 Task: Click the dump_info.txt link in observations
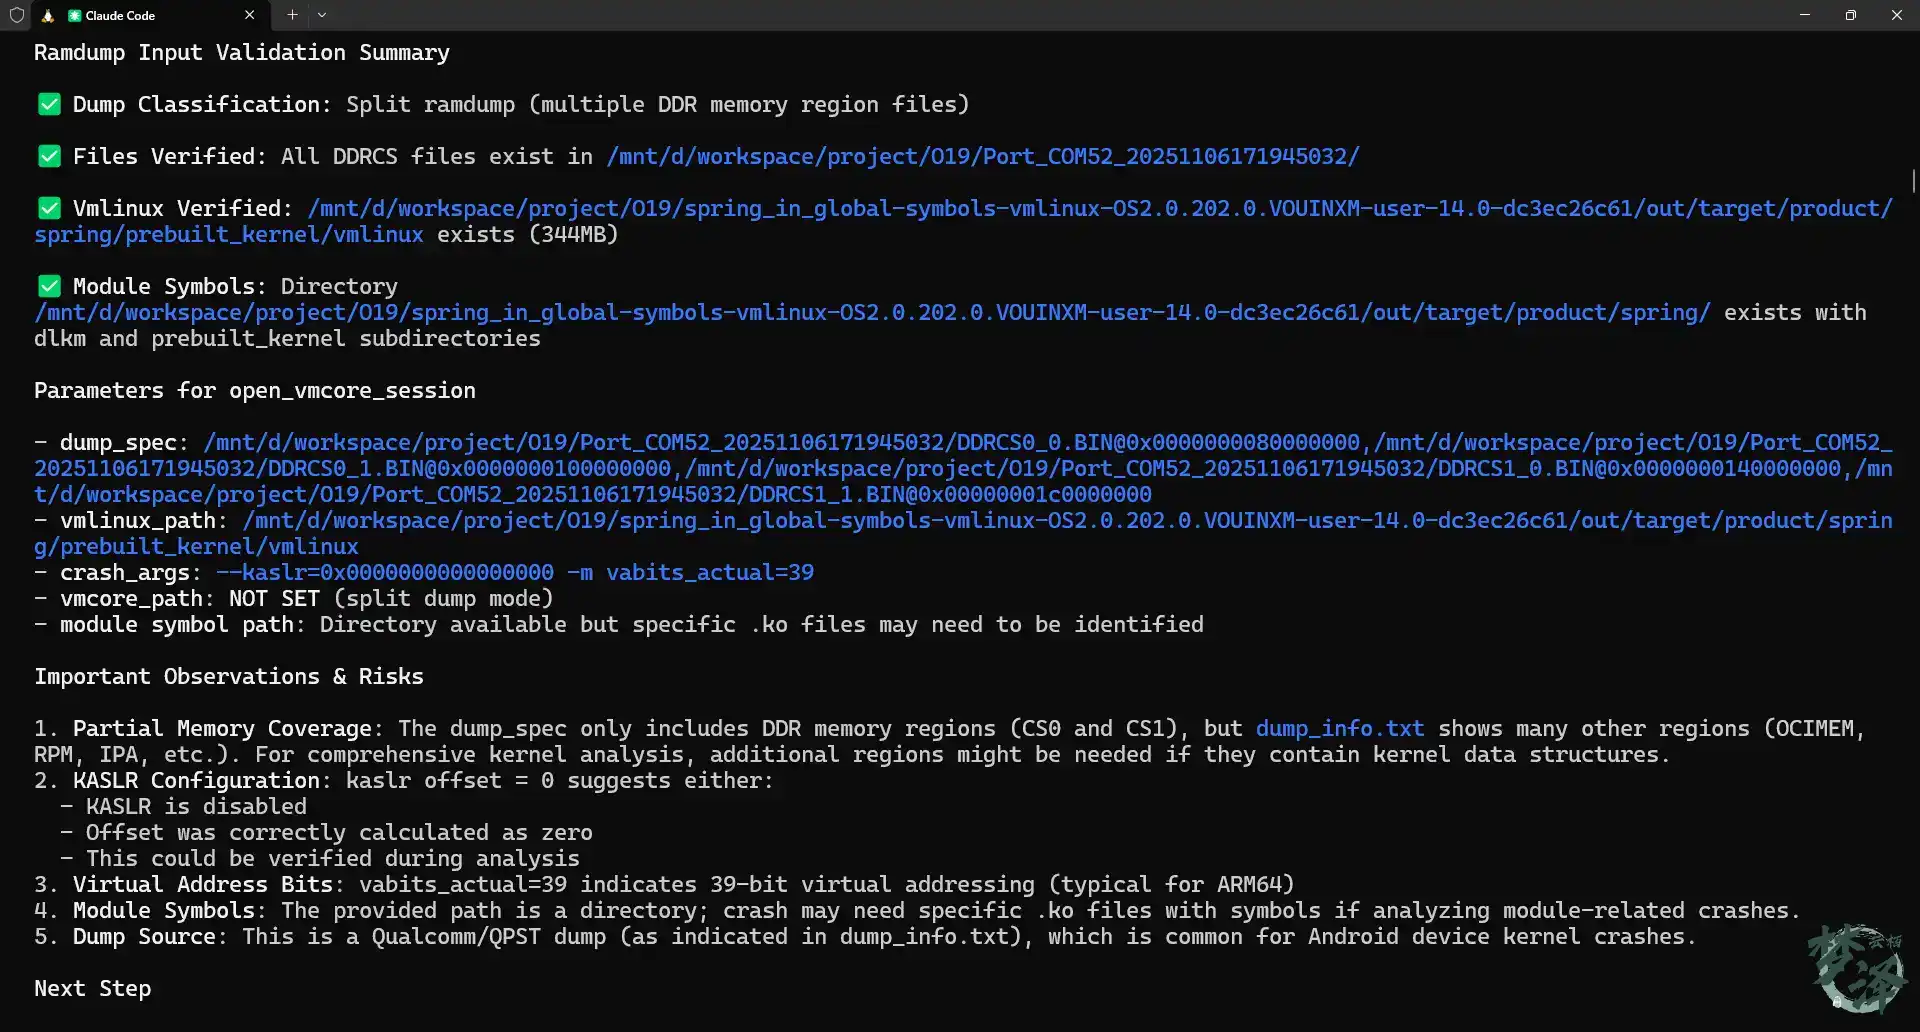[x=1339, y=729]
